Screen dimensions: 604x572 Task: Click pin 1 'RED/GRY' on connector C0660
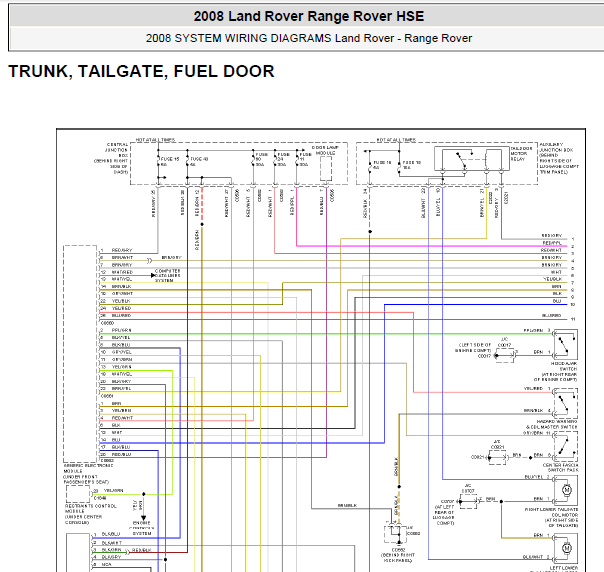(x=116, y=250)
